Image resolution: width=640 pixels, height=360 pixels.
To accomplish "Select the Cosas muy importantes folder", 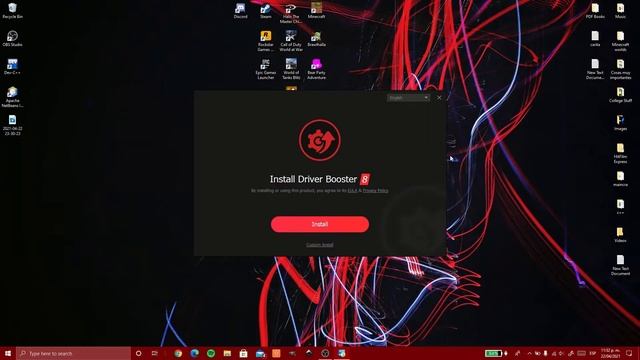I will [620, 69].
